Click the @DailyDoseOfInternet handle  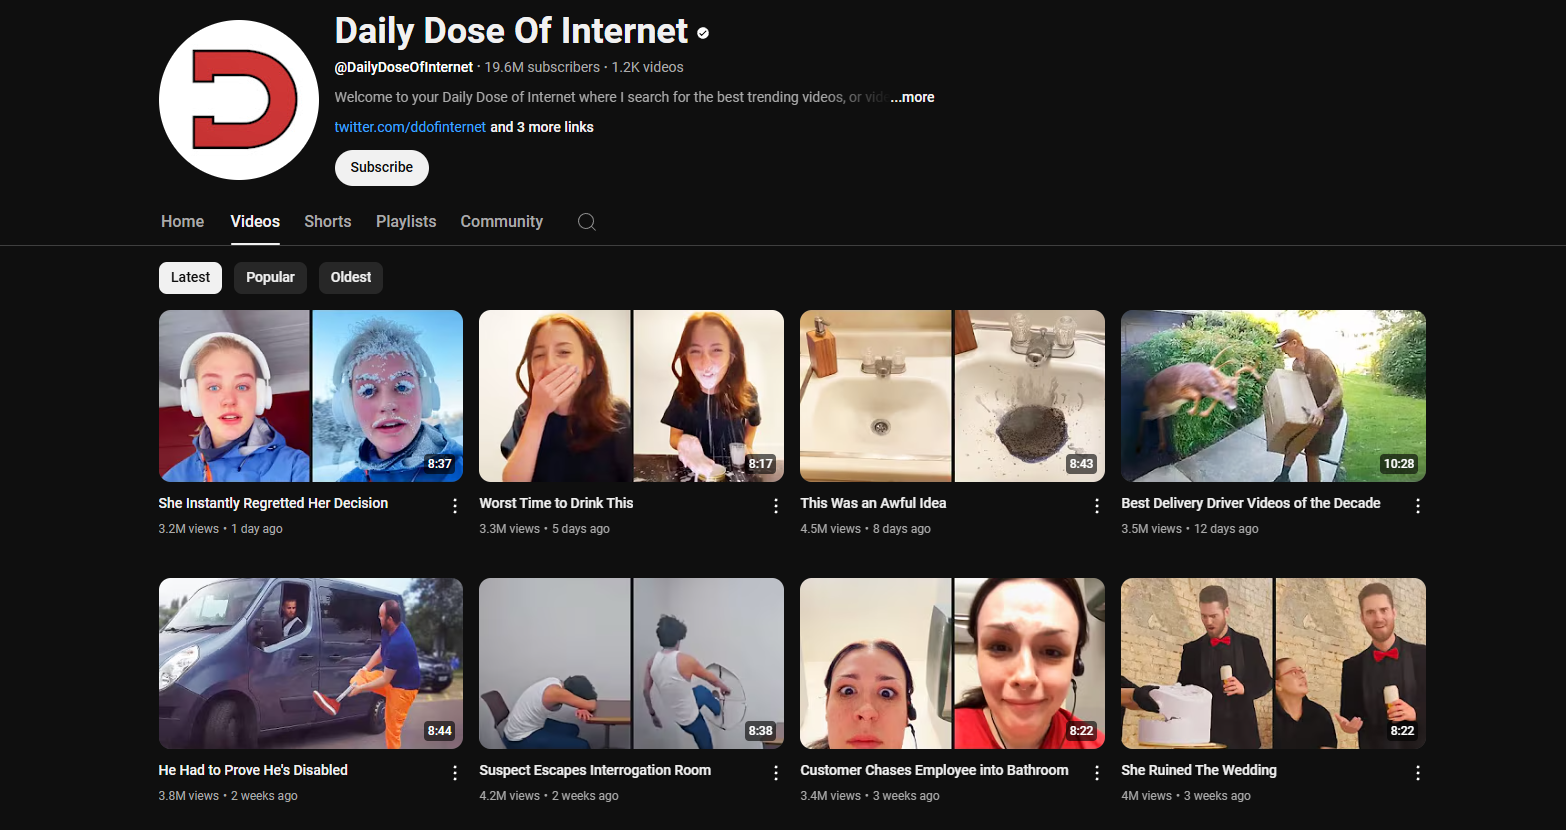(404, 67)
